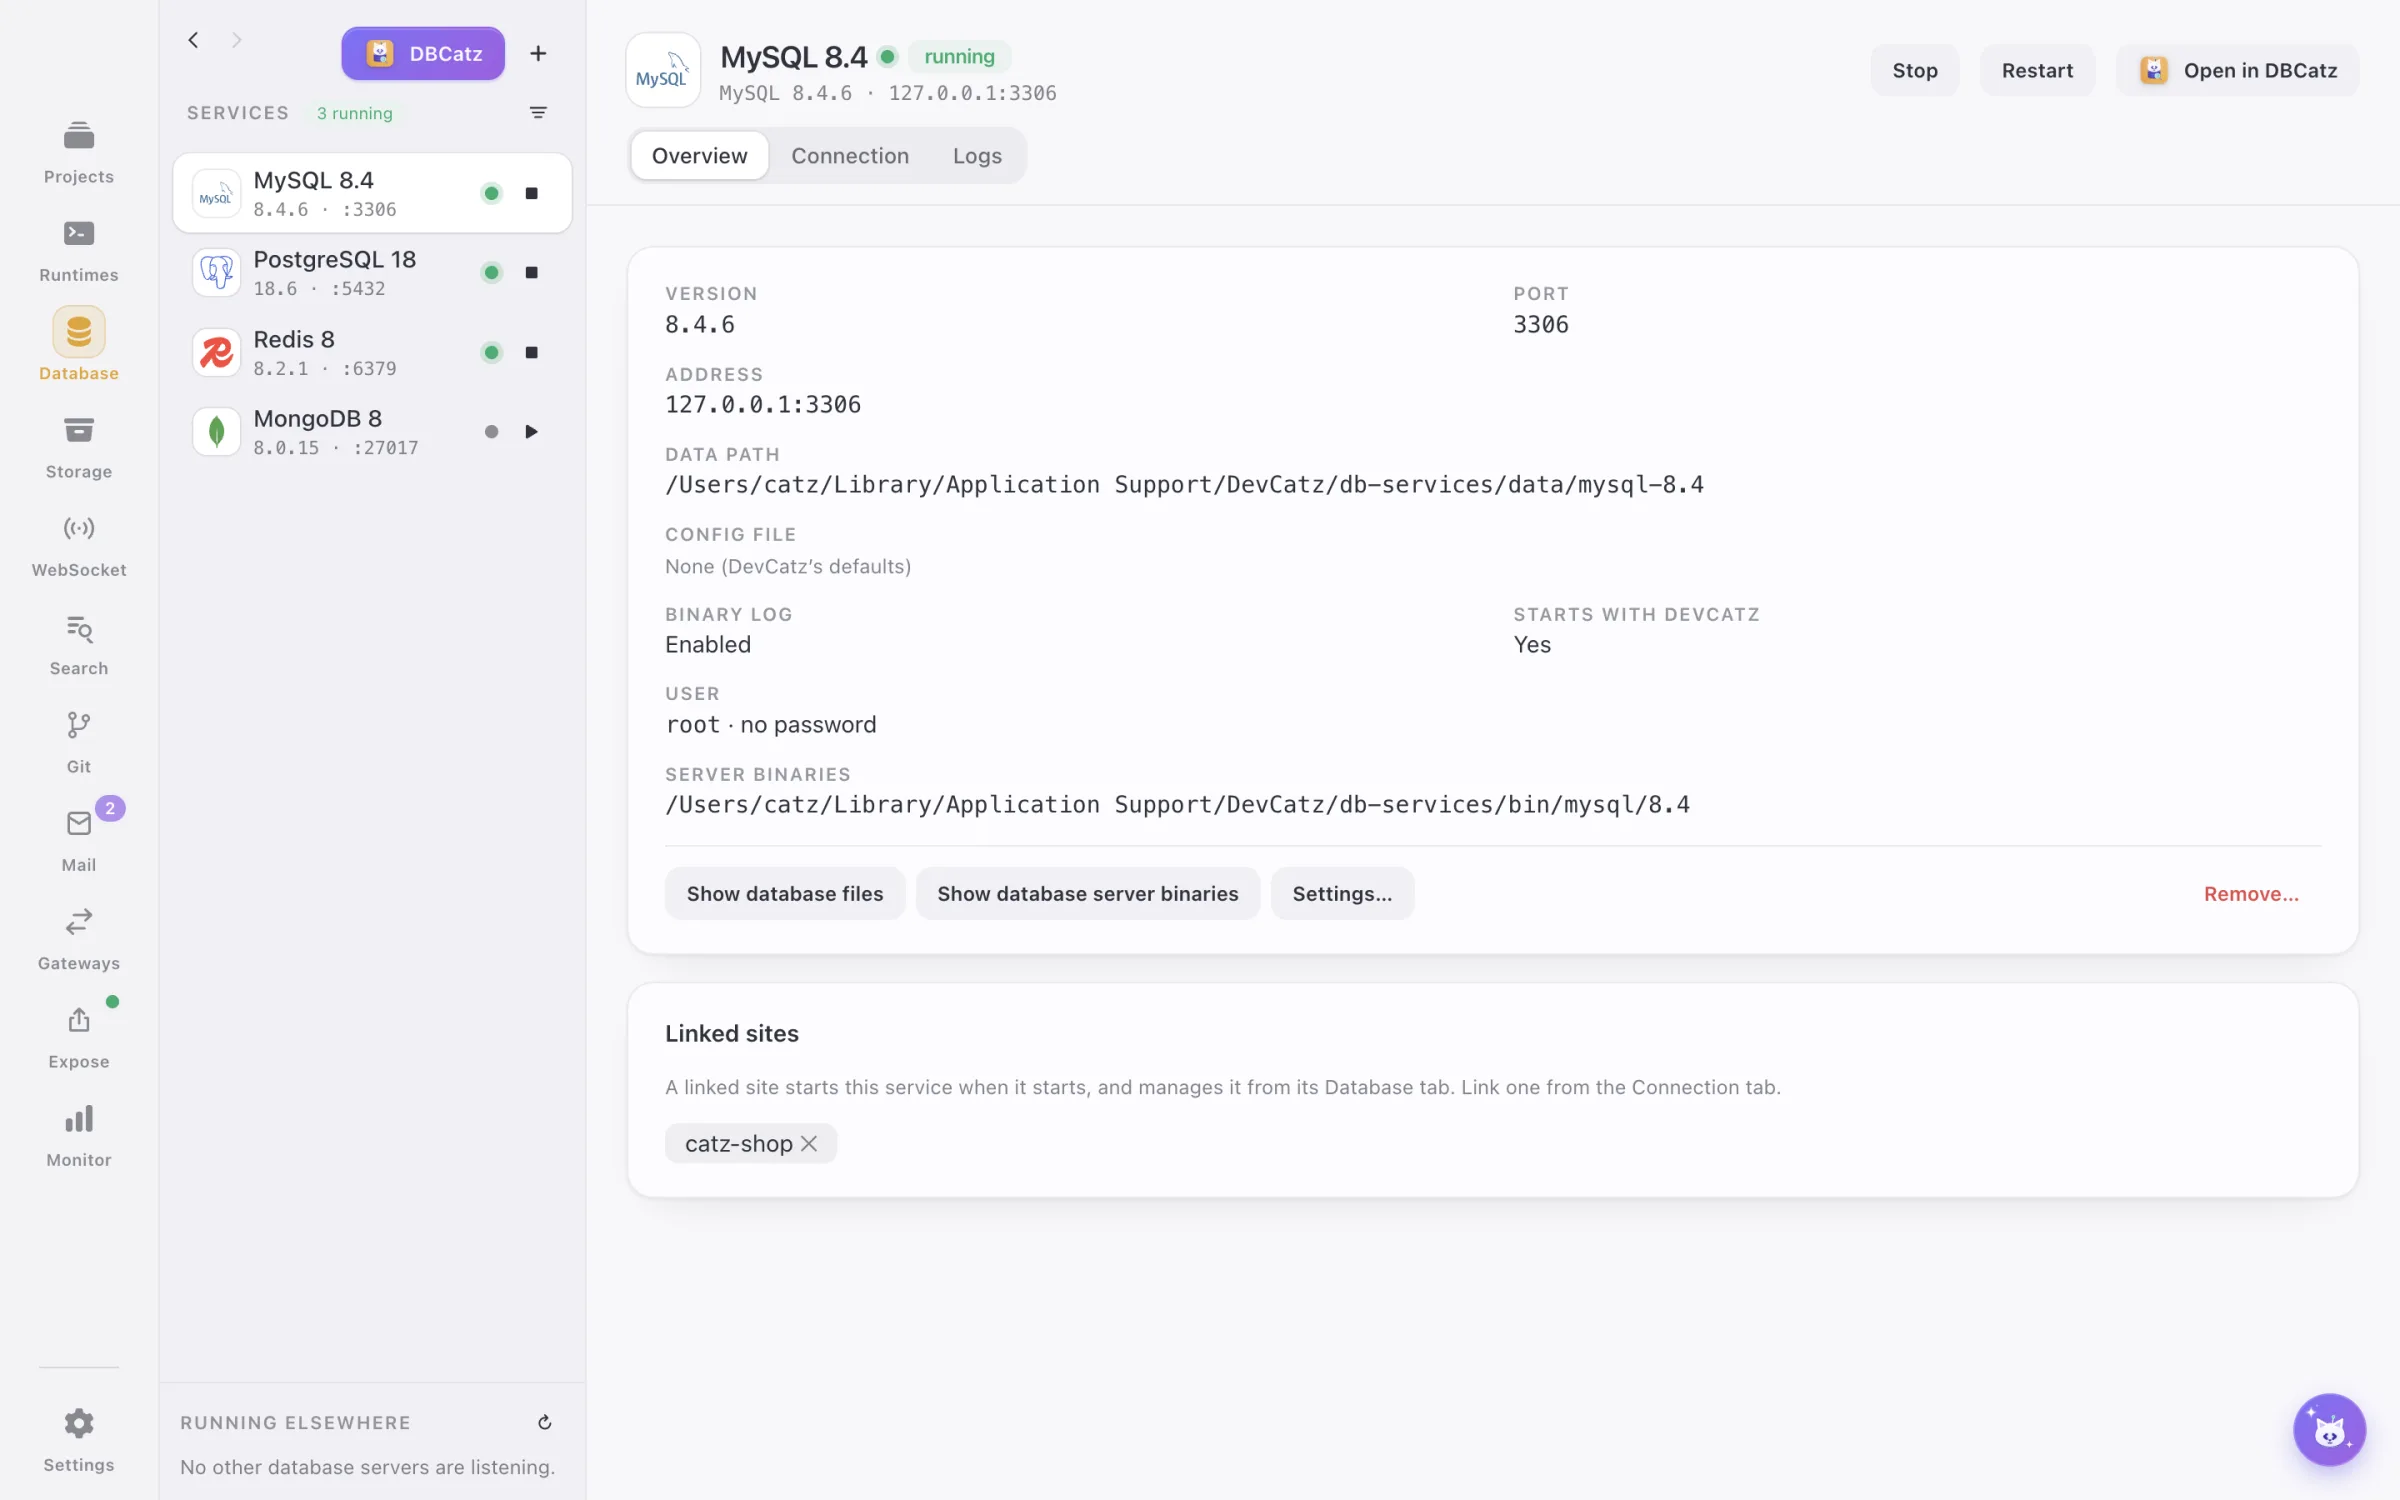
Task: Click the DBCatz purple button
Action: (x=423, y=54)
